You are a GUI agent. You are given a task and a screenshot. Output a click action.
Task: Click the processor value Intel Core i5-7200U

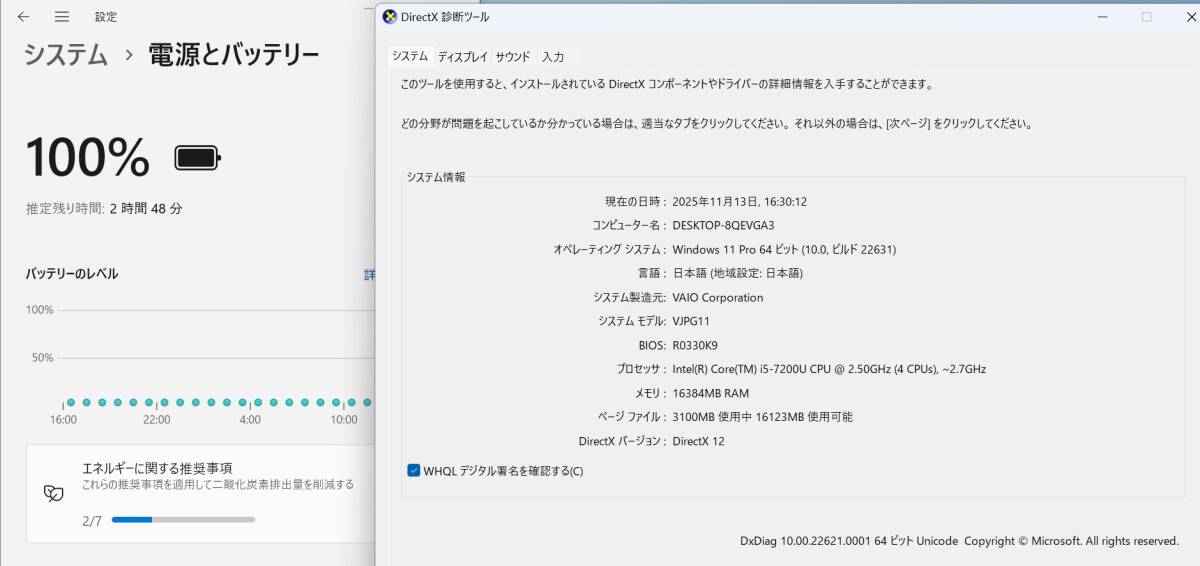829,369
